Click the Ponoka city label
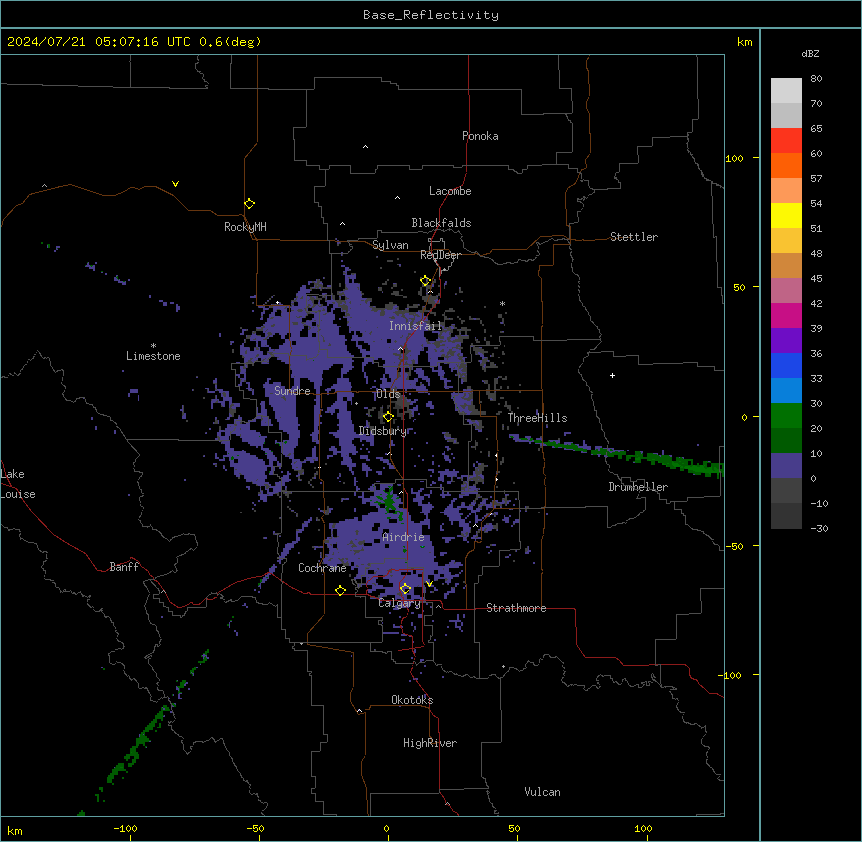The height and width of the screenshot is (842, 862). pos(480,136)
